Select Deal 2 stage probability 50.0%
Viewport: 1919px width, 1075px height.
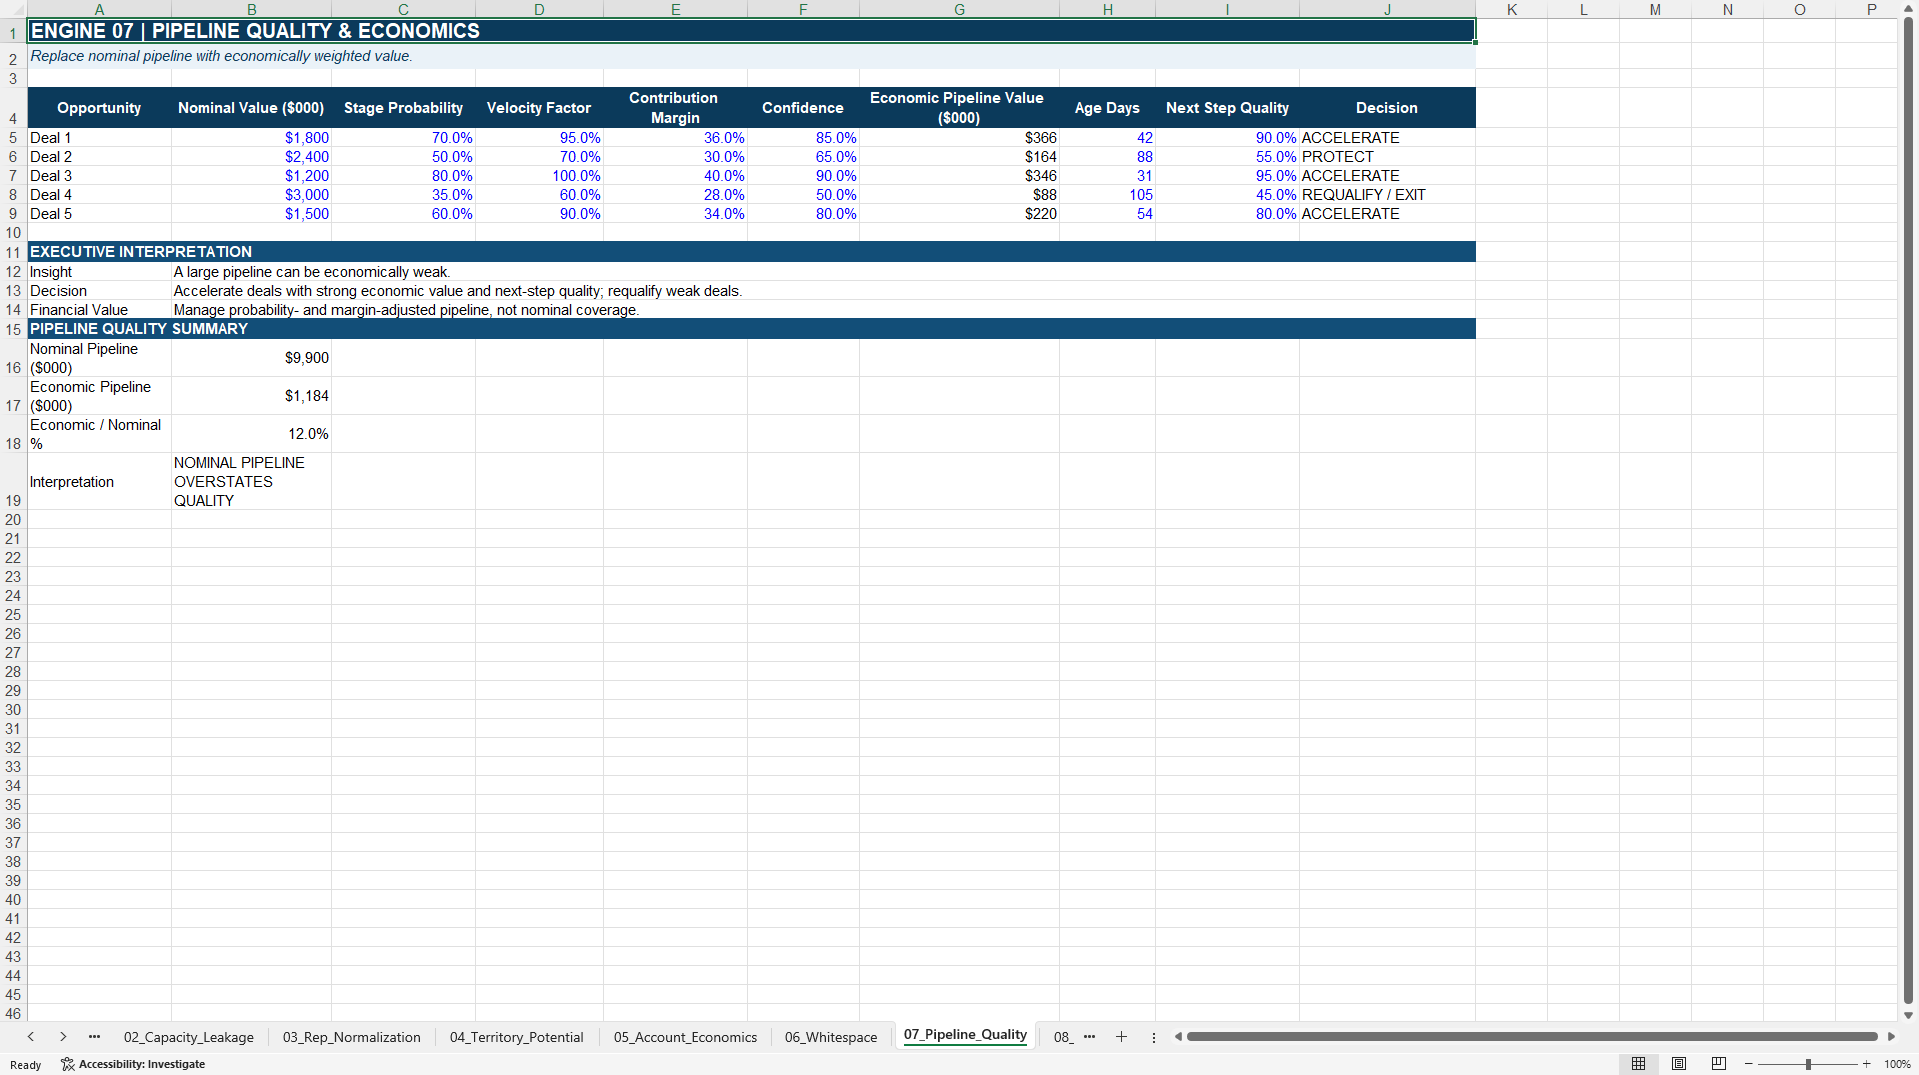(x=403, y=157)
